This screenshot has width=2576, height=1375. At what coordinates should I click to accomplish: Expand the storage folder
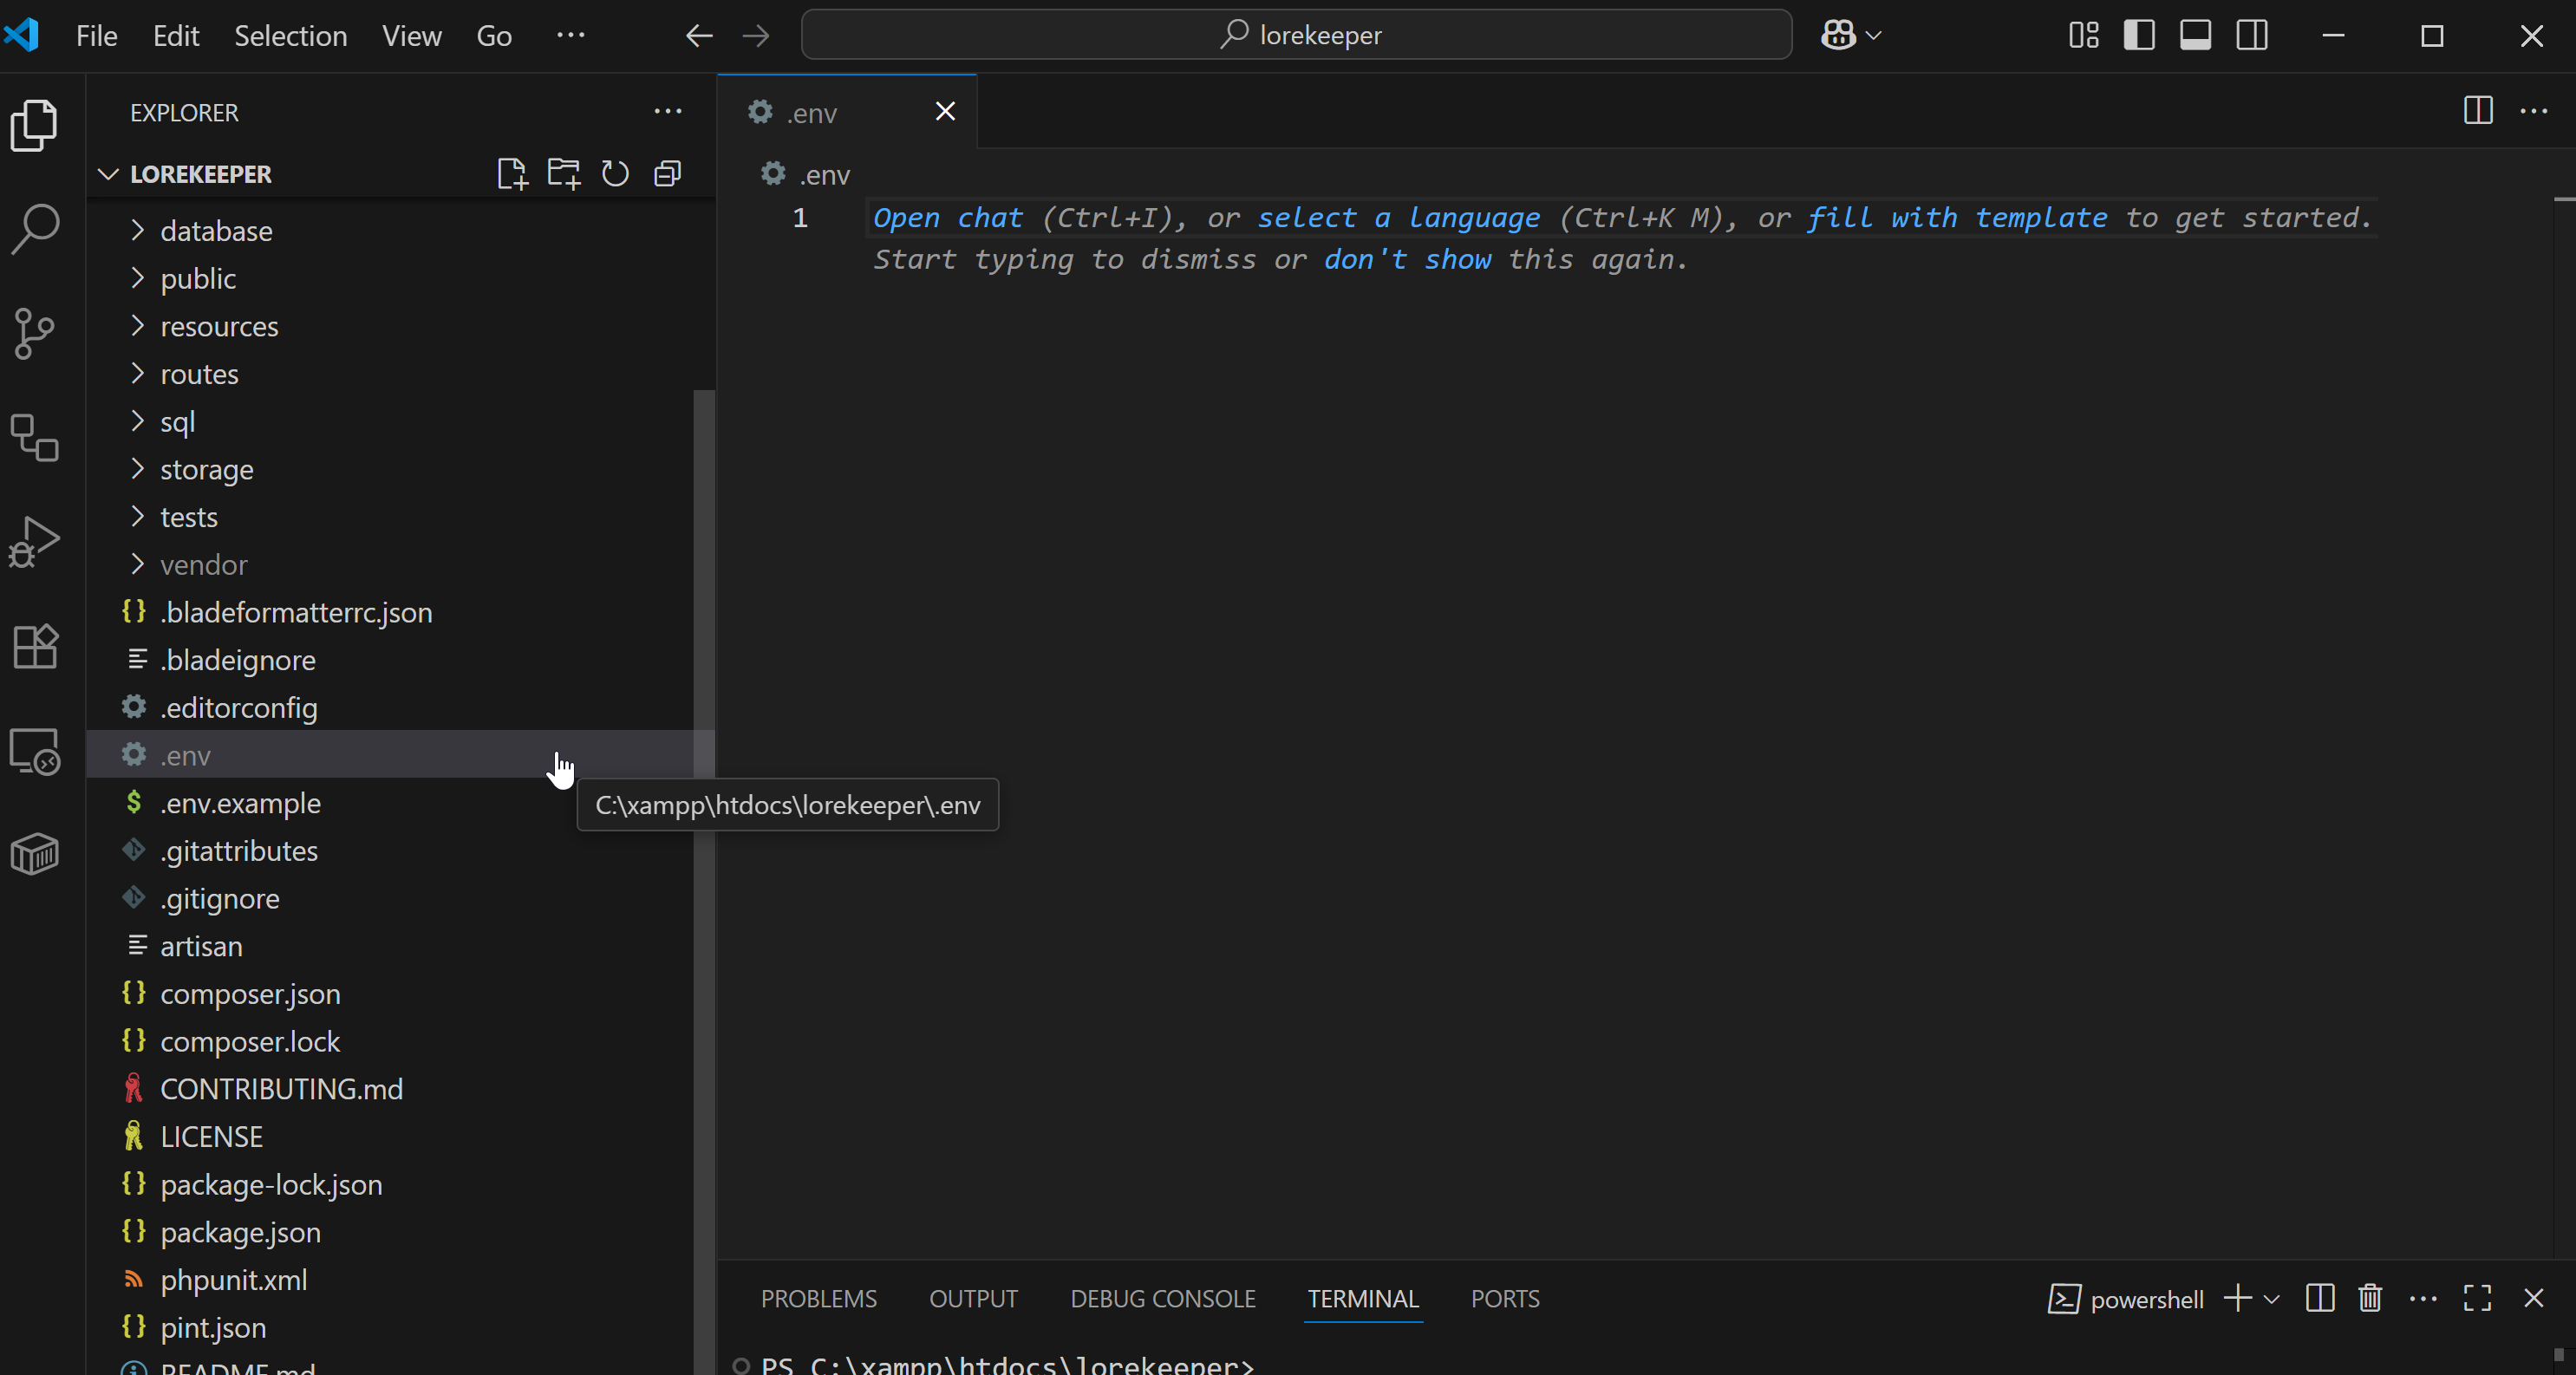pos(206,469)
